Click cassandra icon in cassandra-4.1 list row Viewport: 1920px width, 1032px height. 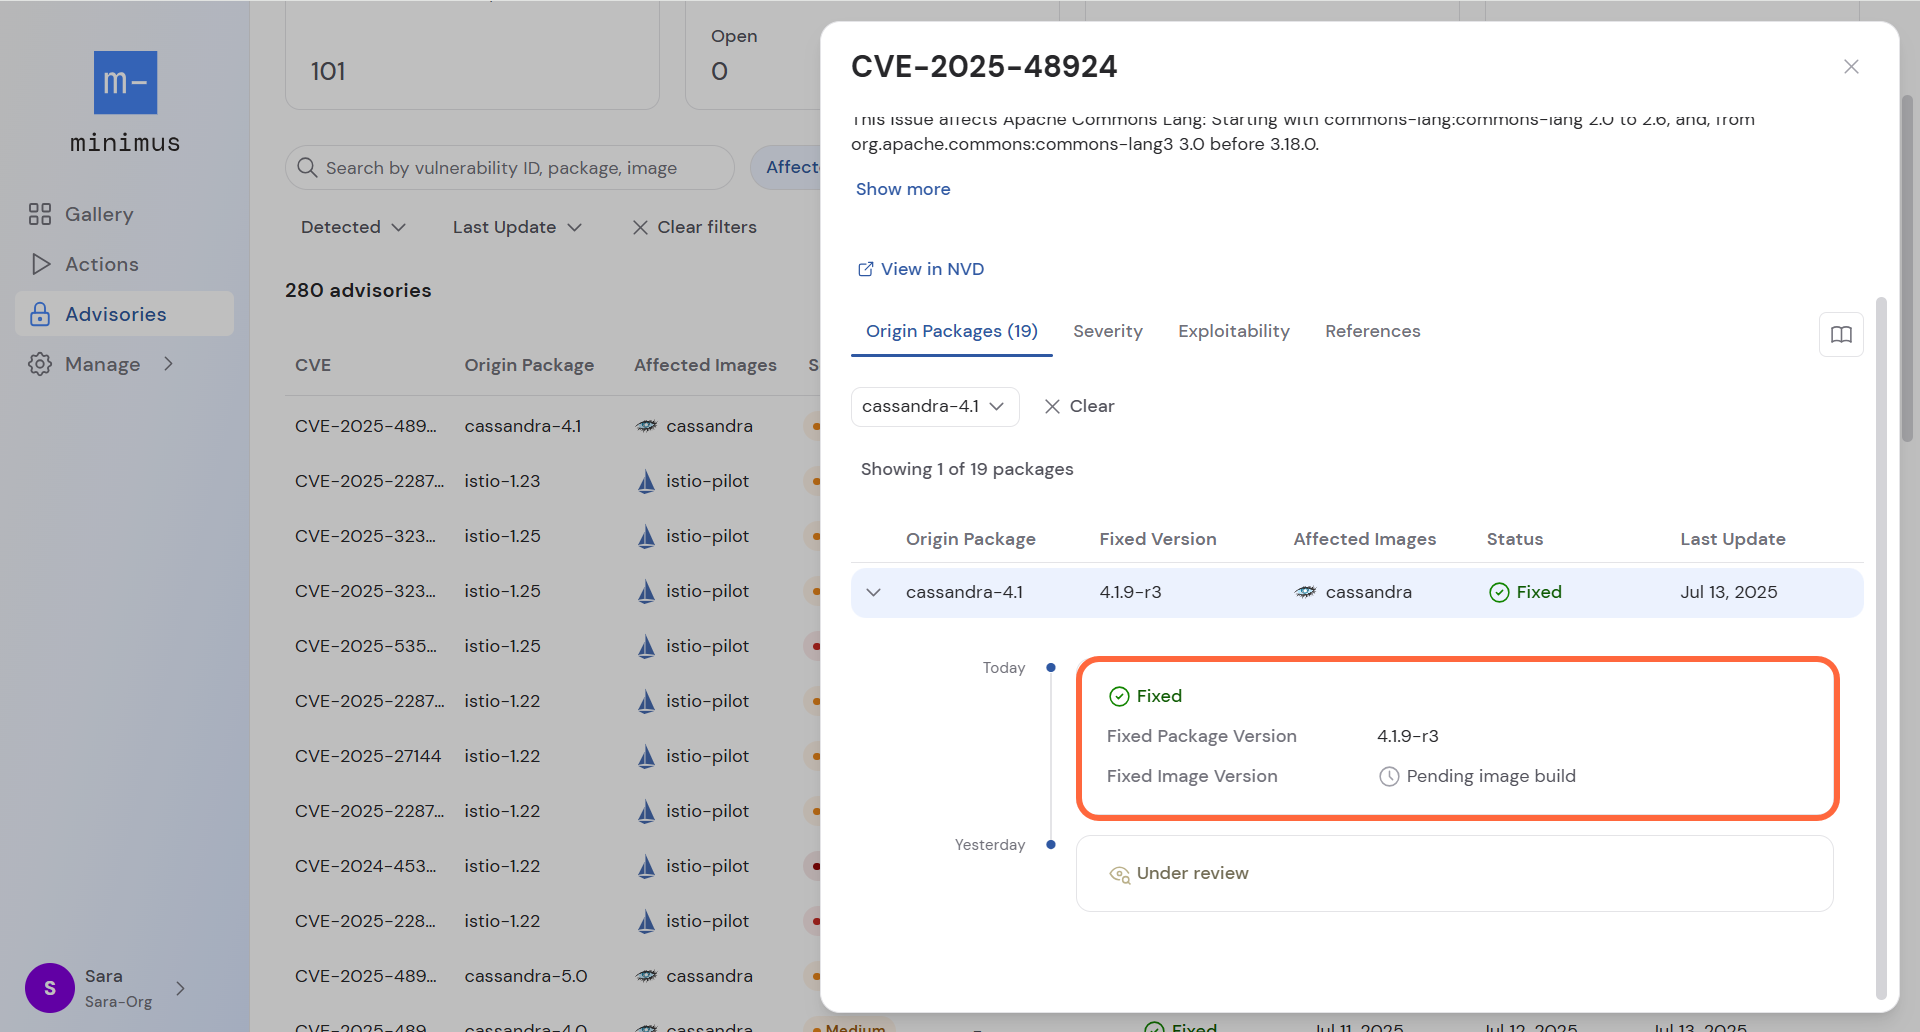tap(647, 426)
